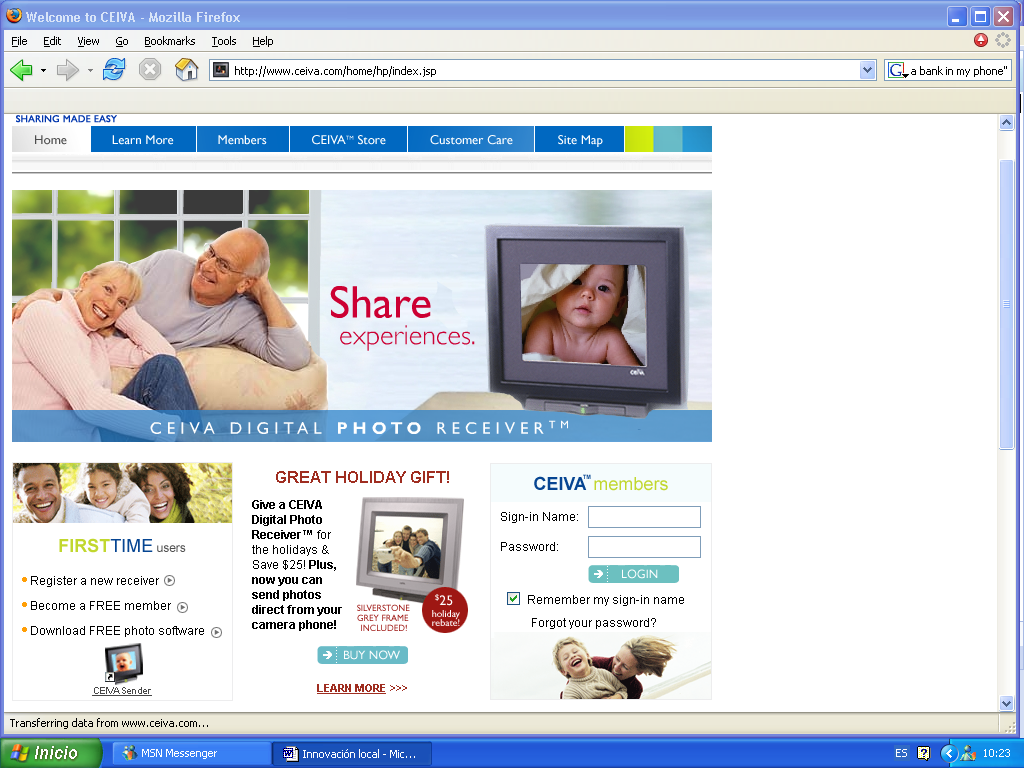Click arrow icon beside Download FREE photo software
Viewport: 1024px width, 768px height.
click(217, 632)
